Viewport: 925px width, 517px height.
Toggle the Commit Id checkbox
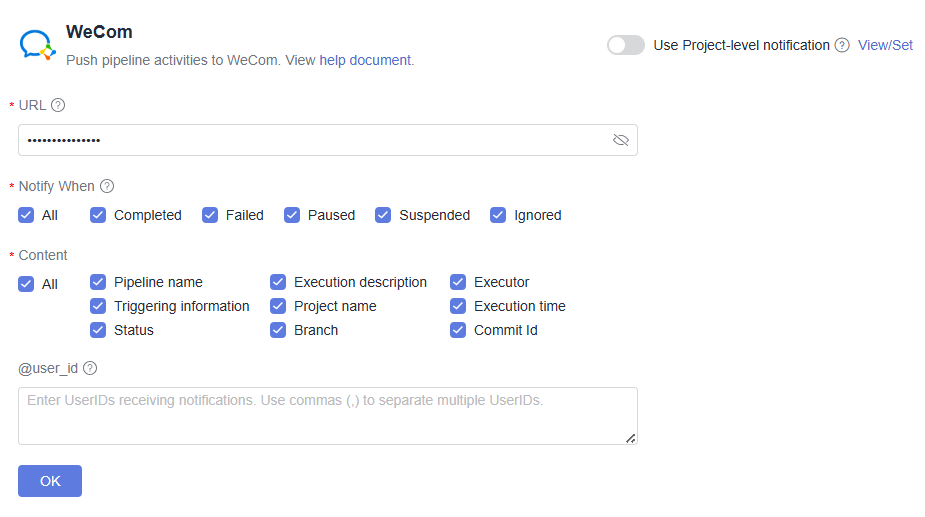(x=458, y=330)
